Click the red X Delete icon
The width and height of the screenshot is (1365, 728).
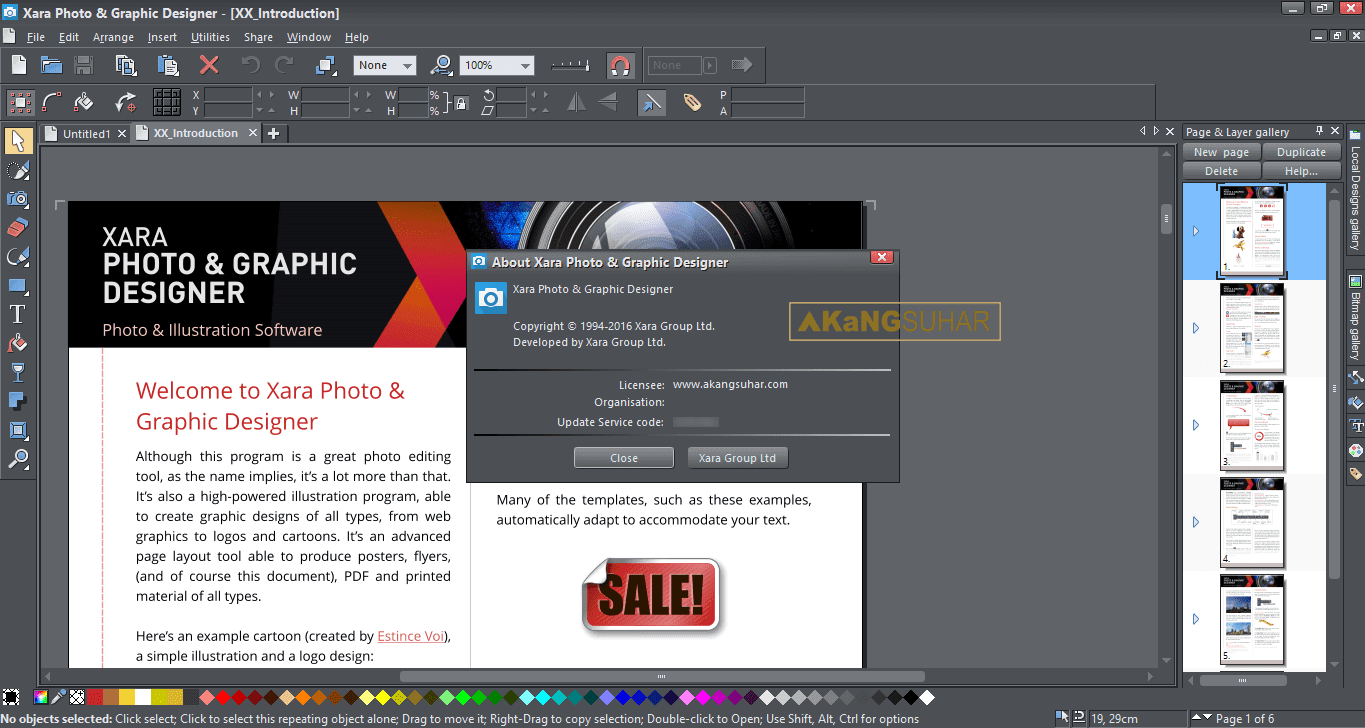click(x=209, y=65)
